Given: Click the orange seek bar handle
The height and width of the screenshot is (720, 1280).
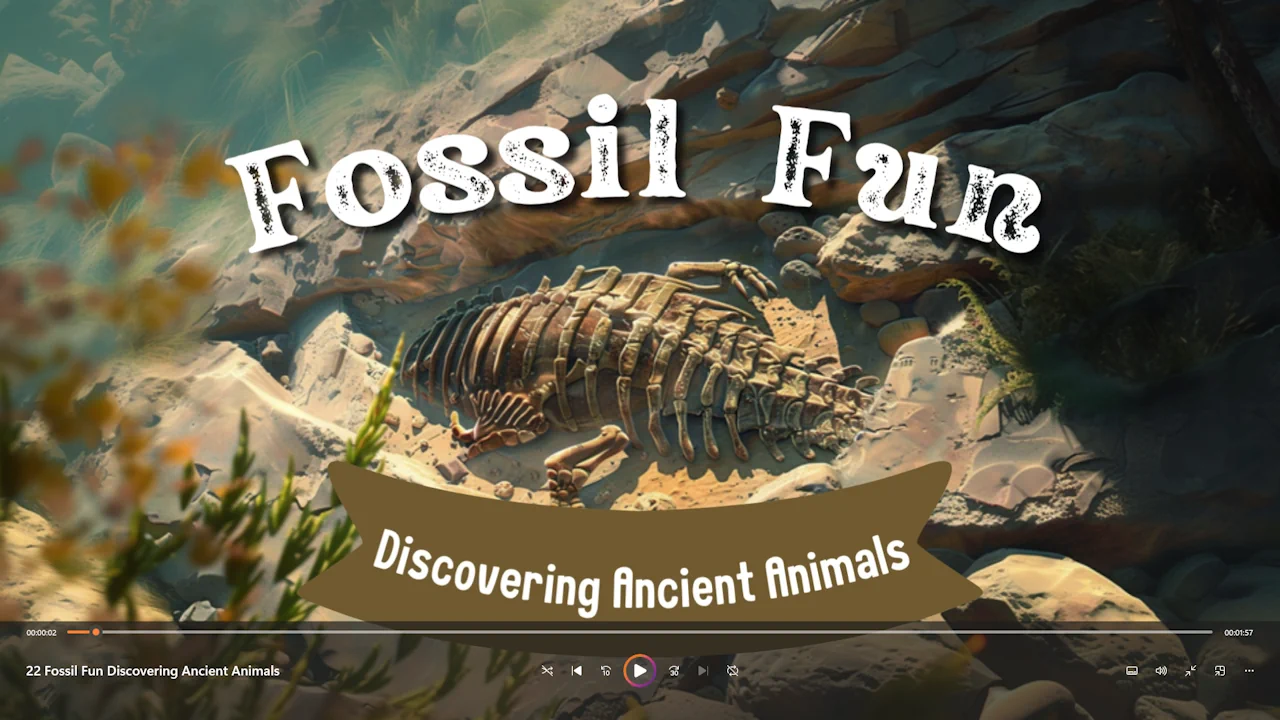Looking at the screenshot, I should 96,632.
